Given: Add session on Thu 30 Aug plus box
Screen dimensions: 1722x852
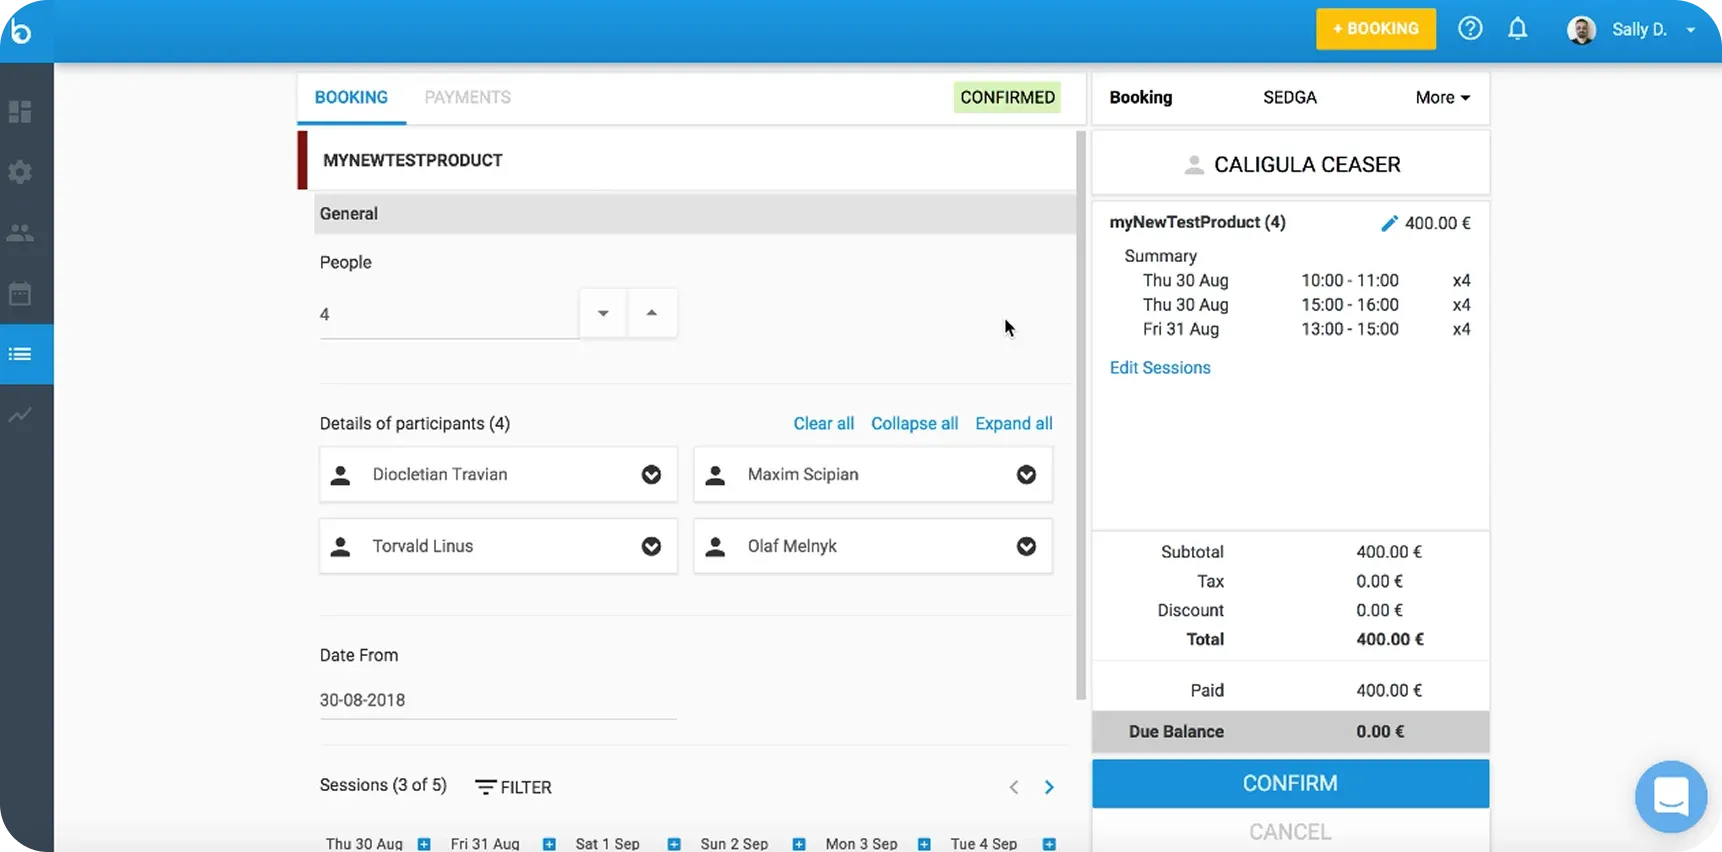Looking at the screenshot, I should 424,844.
